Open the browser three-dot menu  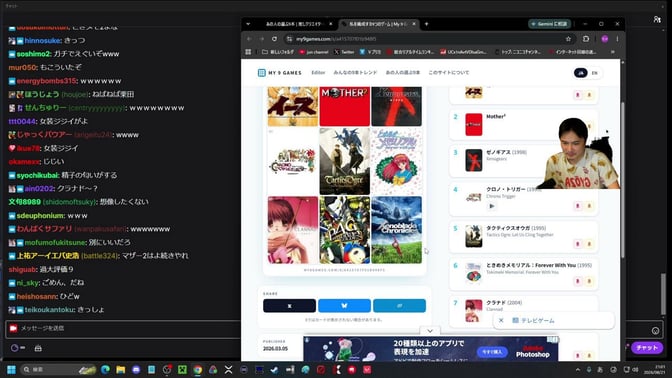[617, 39]
